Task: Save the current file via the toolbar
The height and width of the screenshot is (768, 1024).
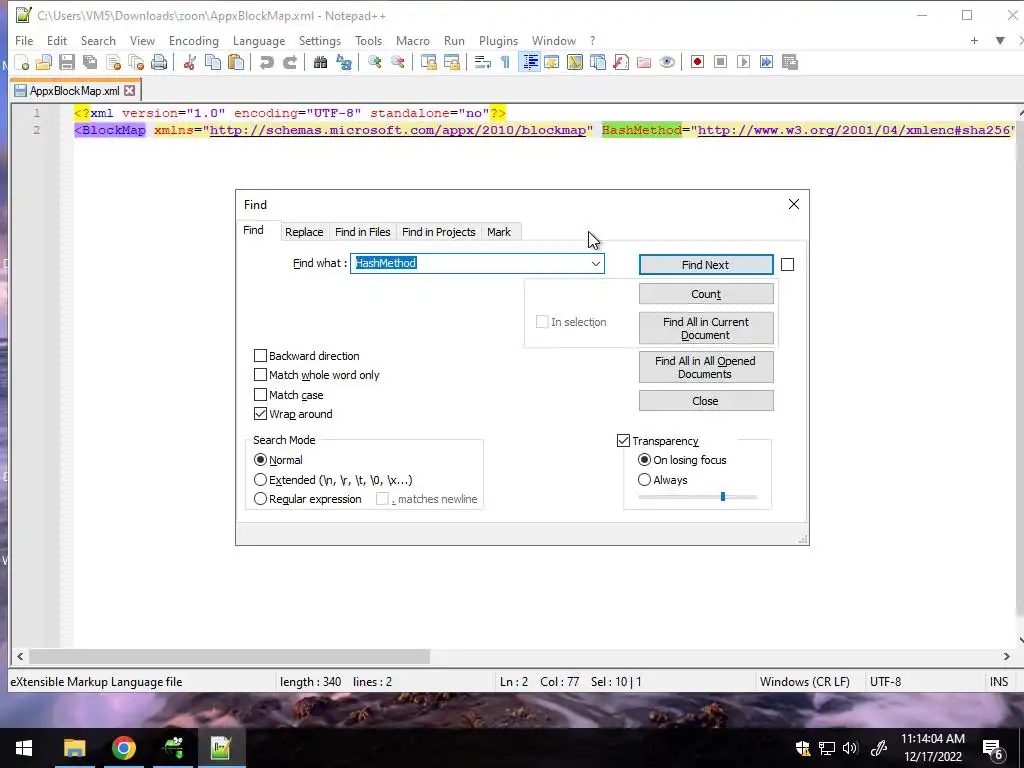Action: pos(67,62)
